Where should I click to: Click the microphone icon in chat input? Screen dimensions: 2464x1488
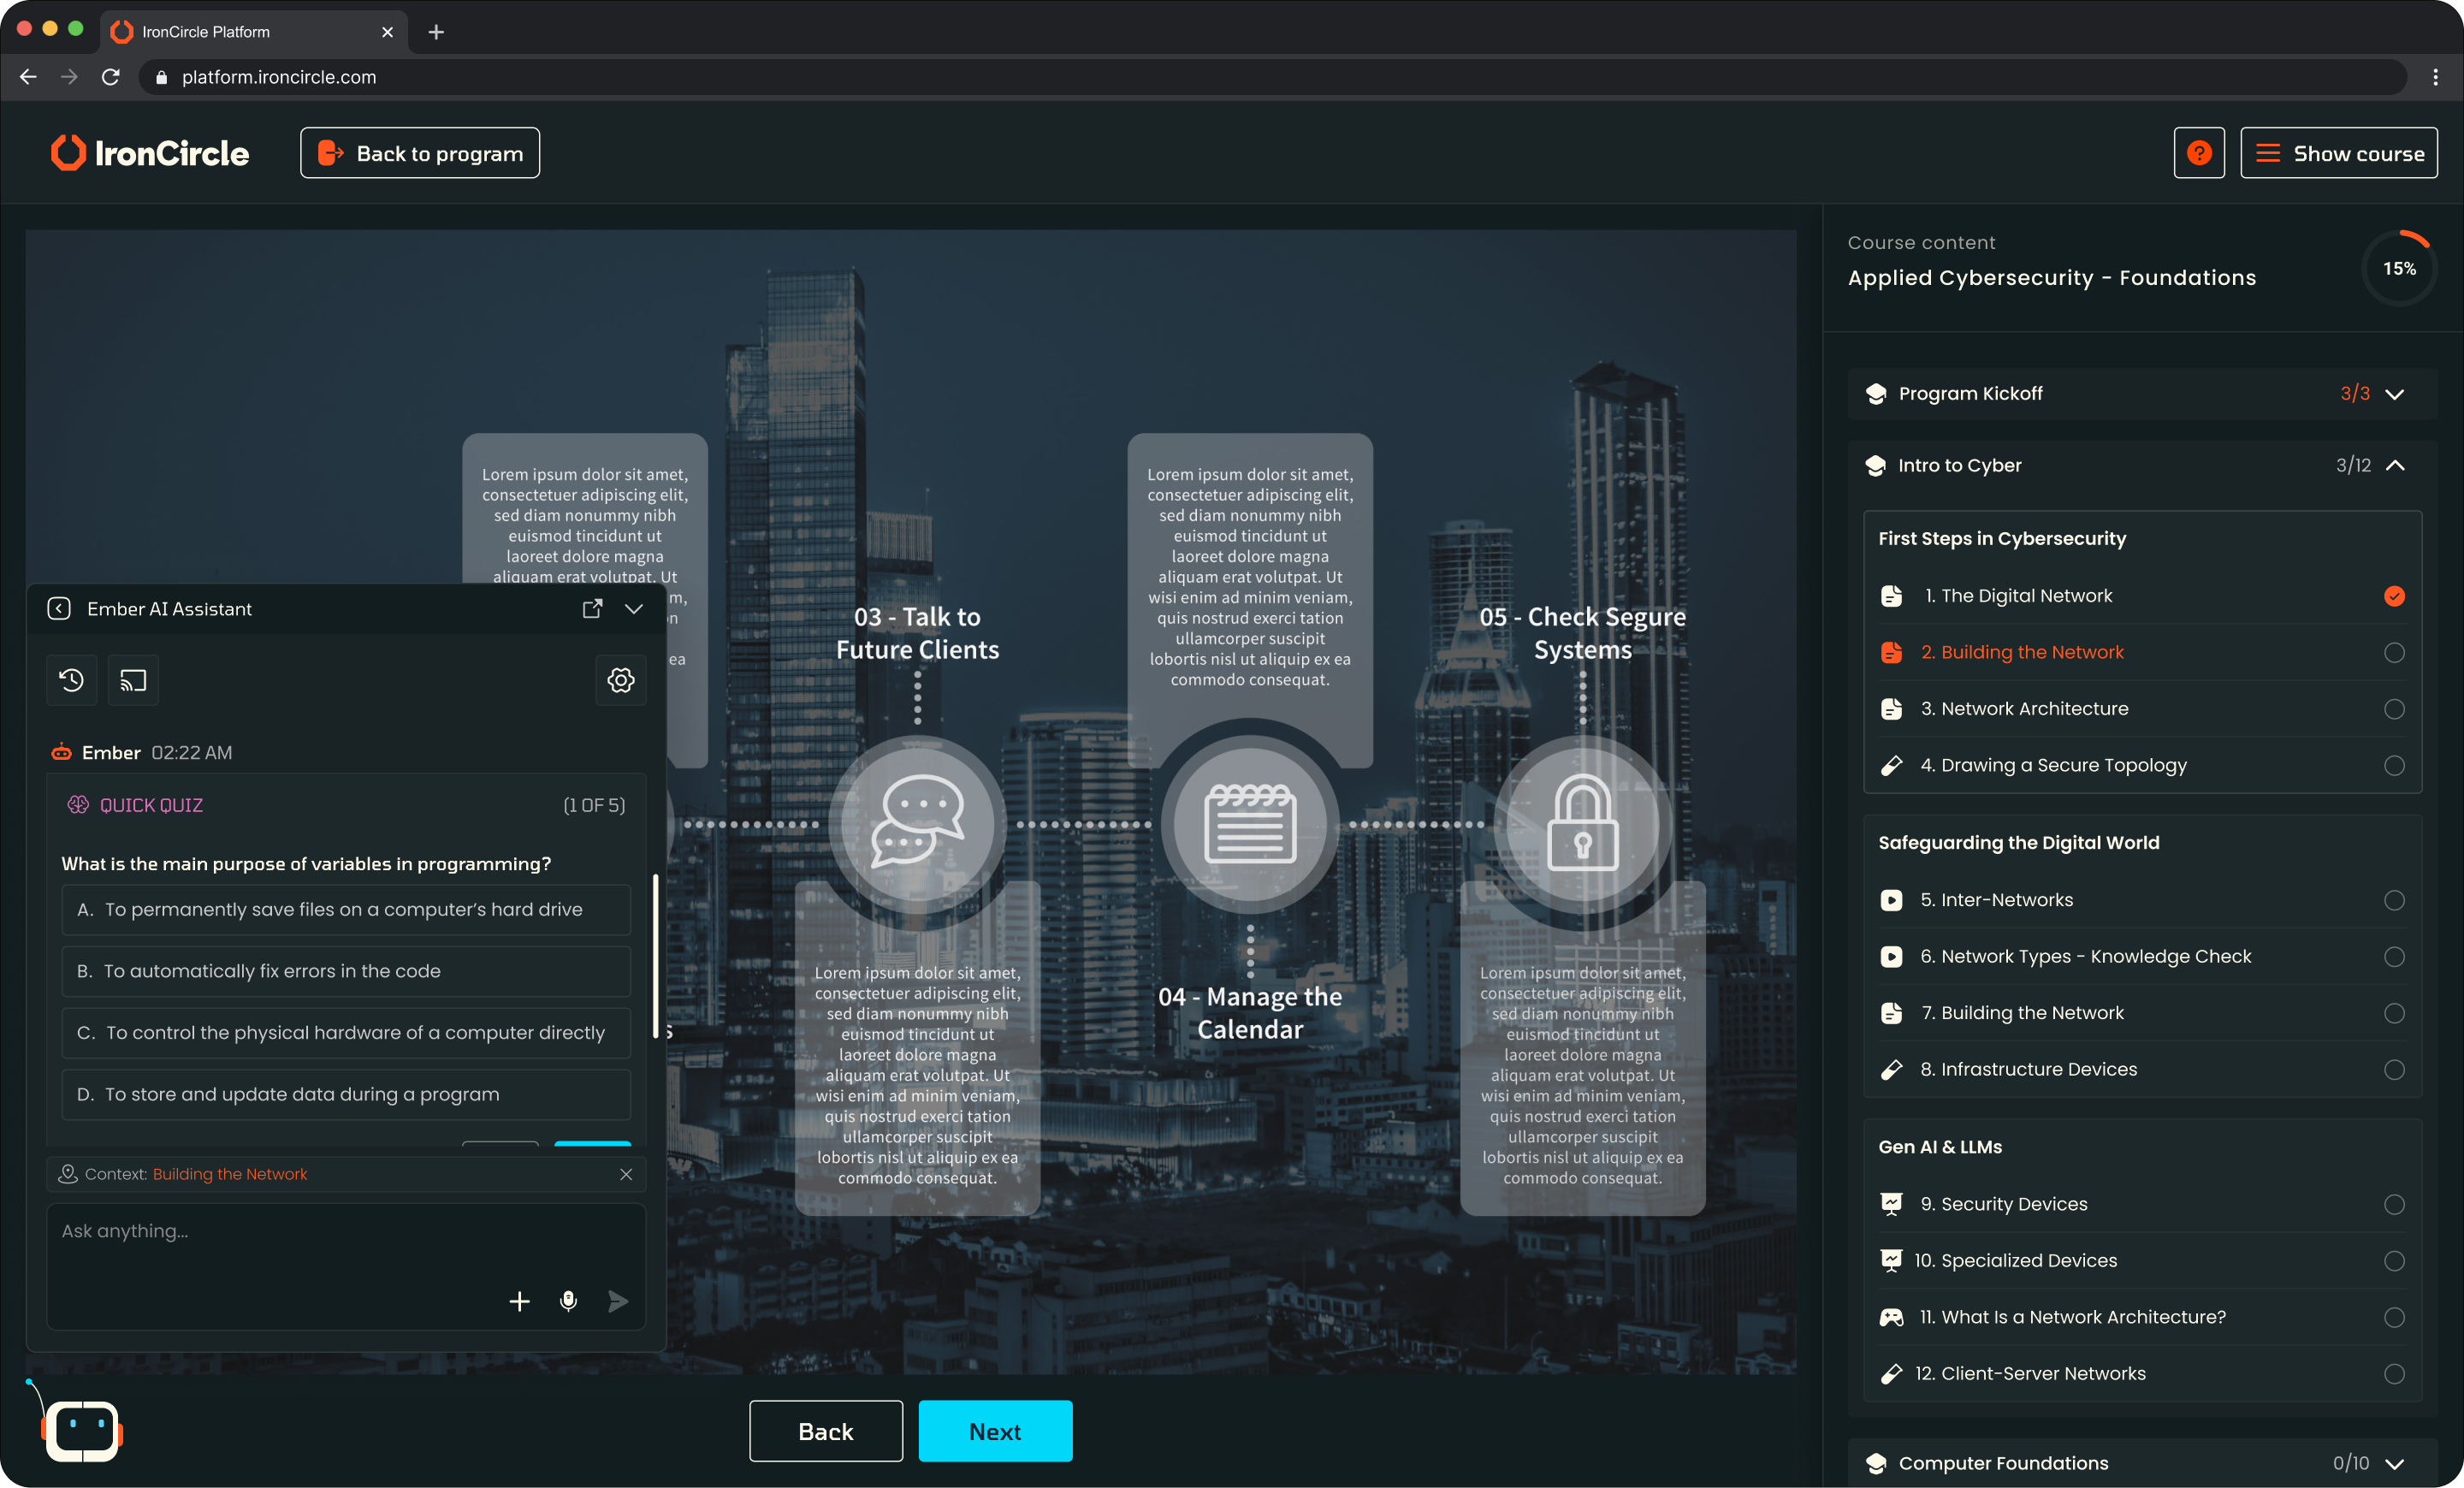click(x=568, y=1300)
